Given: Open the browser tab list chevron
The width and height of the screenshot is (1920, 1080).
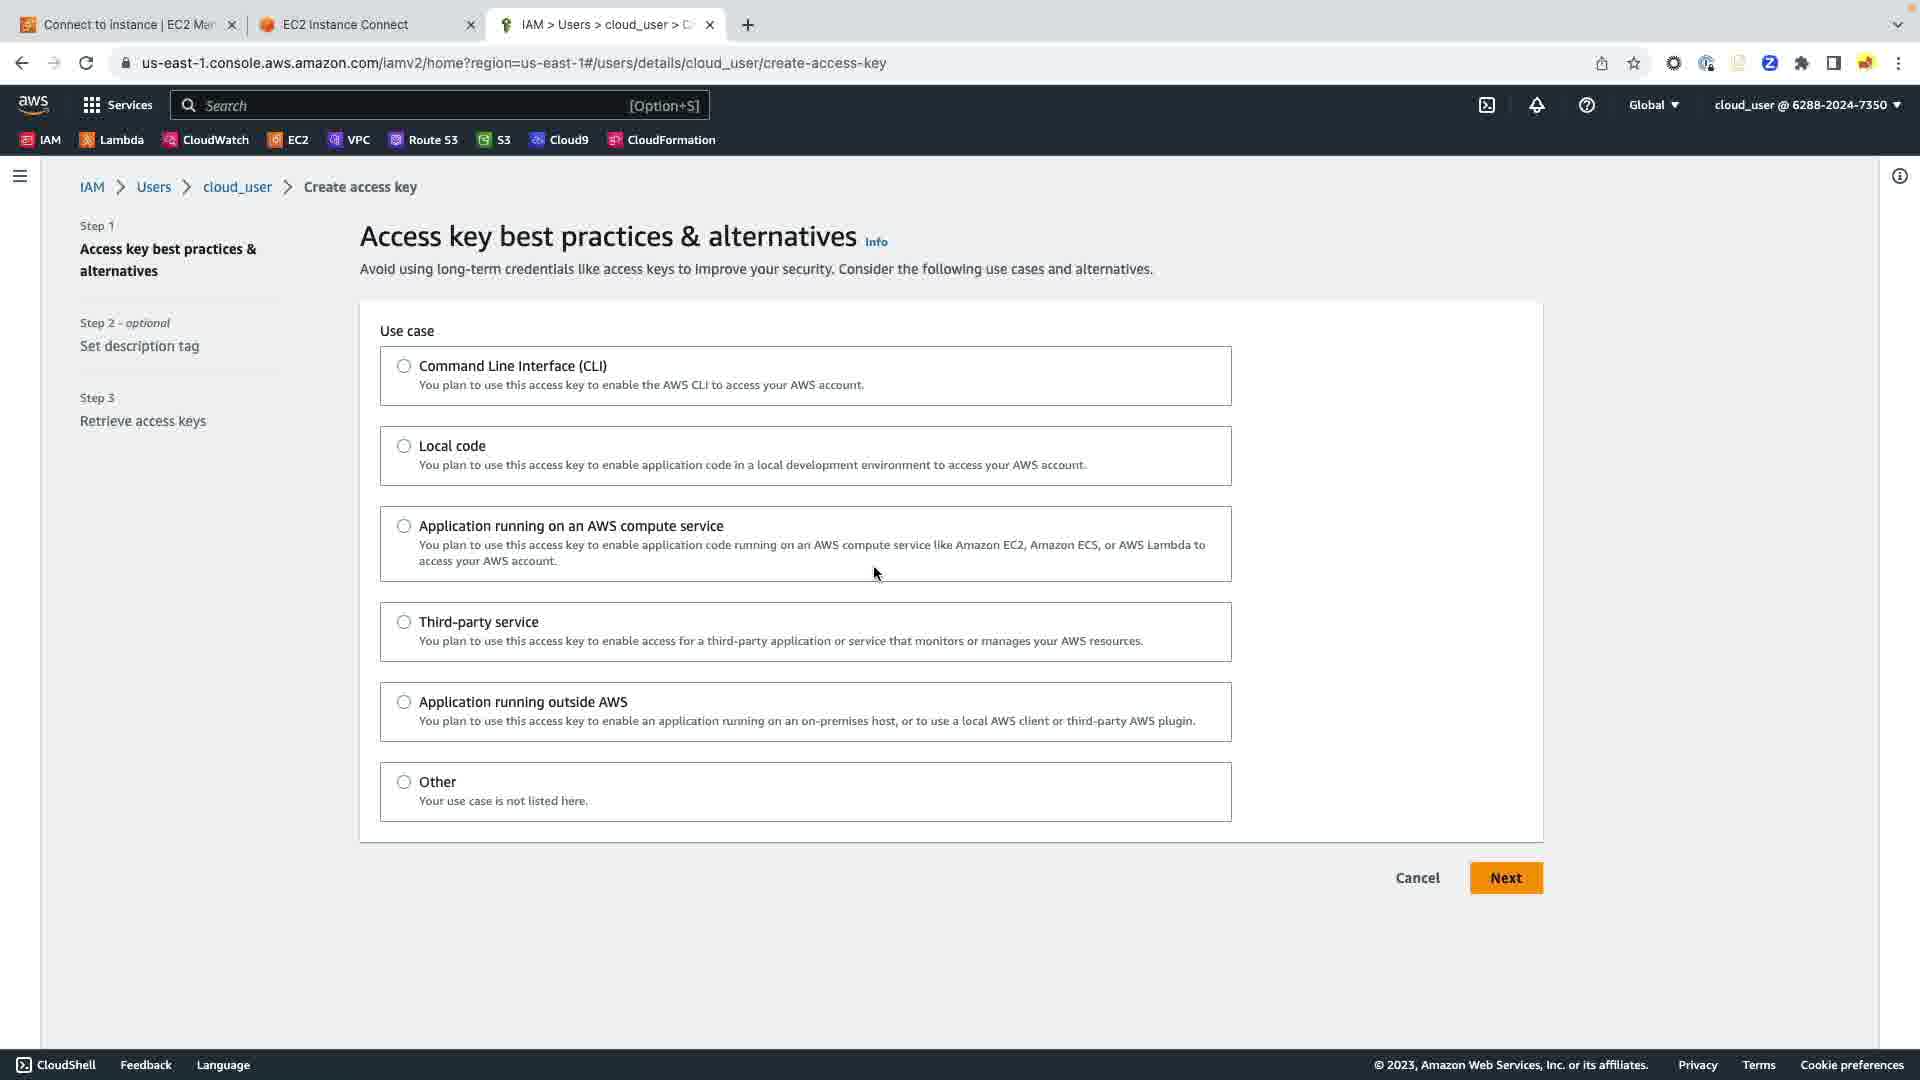Looking at the screenshot, I should pos(1897,25).
